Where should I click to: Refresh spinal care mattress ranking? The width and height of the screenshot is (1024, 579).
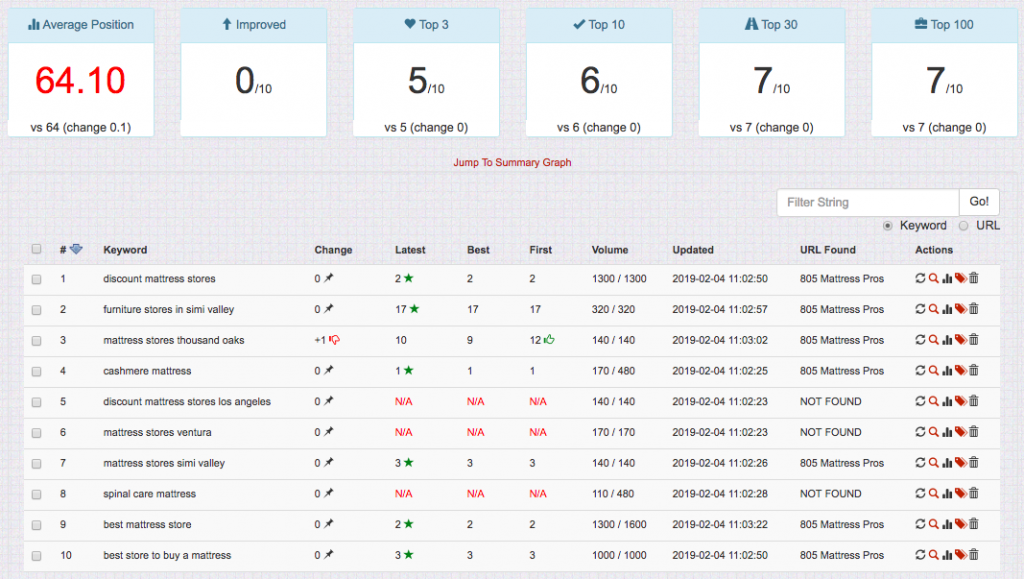pos(920,493)
